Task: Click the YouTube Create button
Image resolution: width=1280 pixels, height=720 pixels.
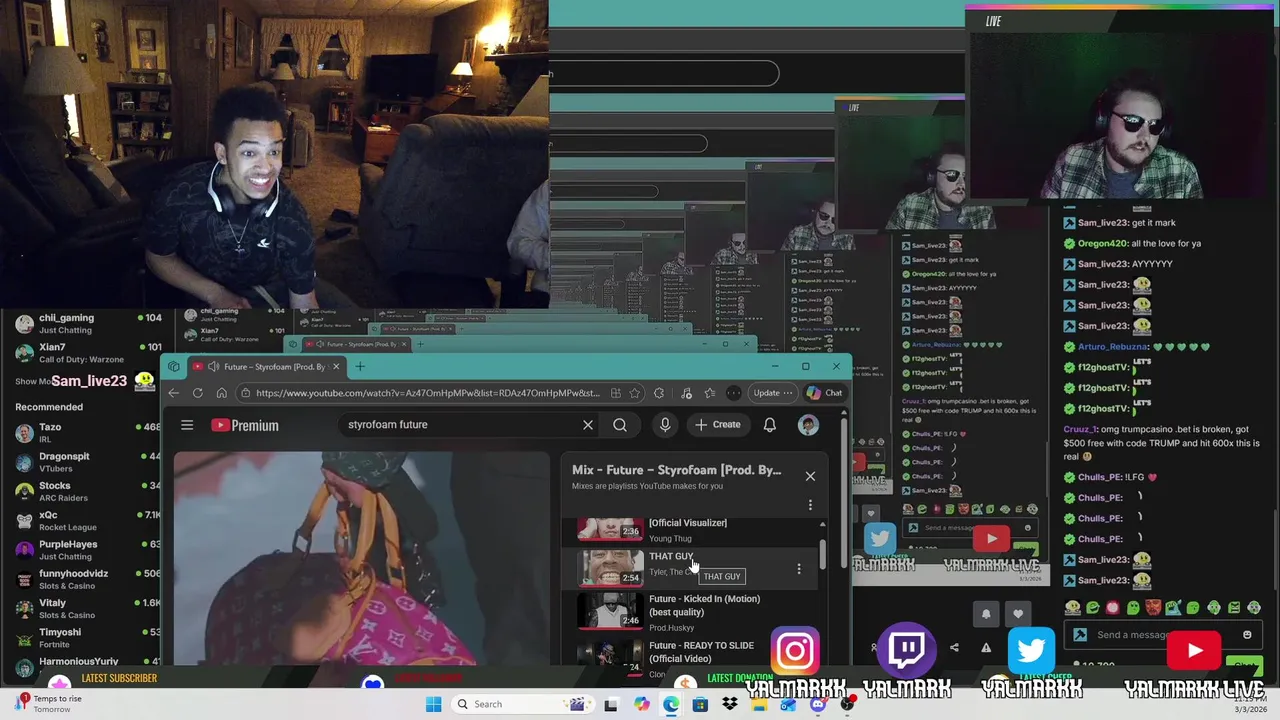Action: pyautogui.click(x=718, y=425)
